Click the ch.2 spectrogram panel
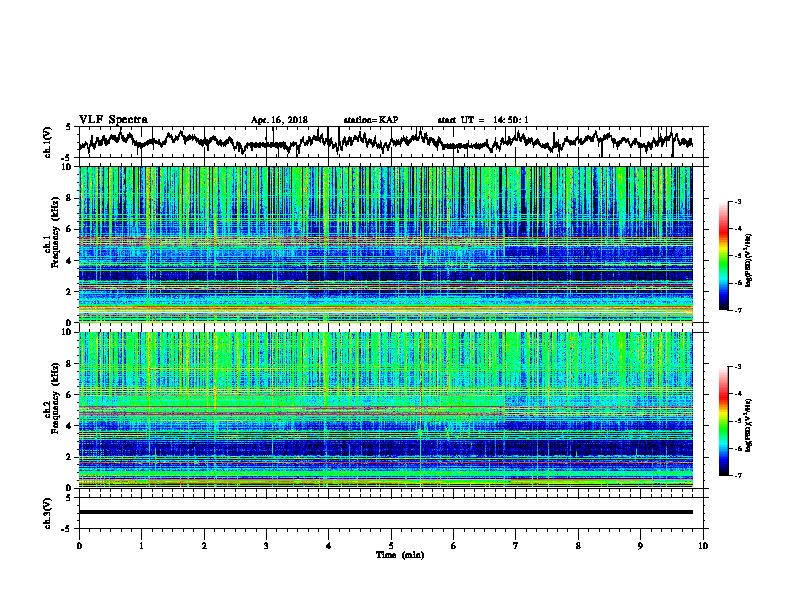This screenshot has width=792, height=612. [385, 410]
